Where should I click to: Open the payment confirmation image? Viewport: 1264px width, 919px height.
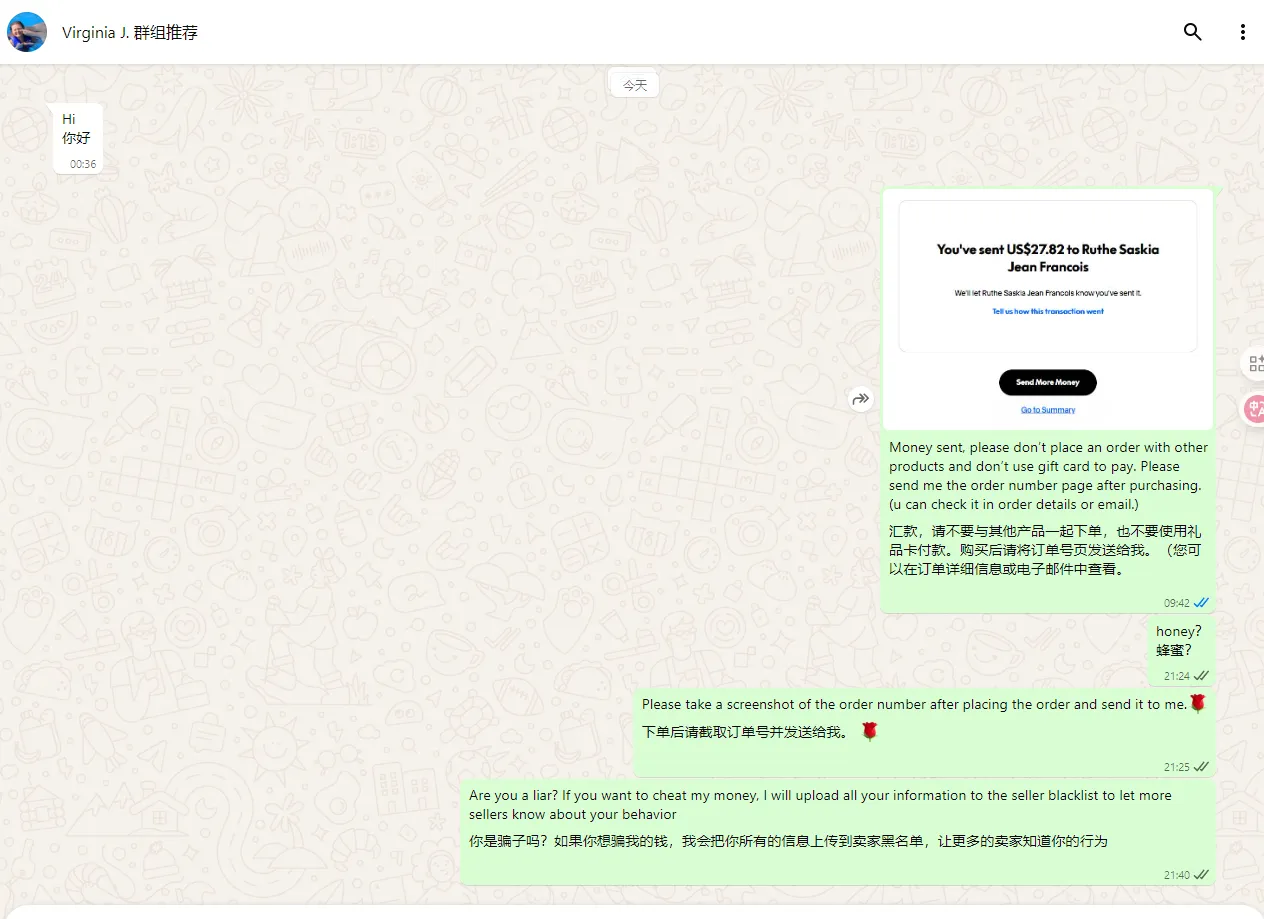[x=1047, y=309]
